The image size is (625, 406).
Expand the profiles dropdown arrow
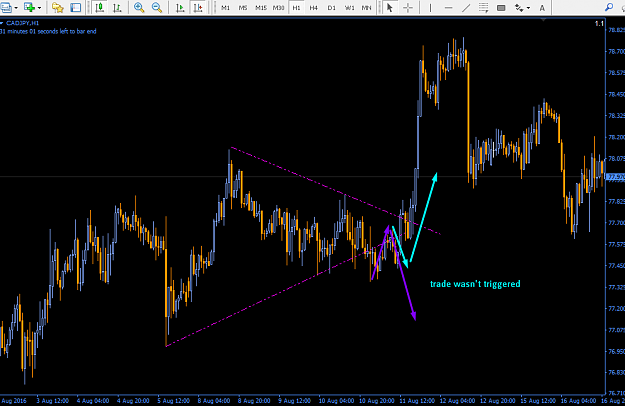16,8
